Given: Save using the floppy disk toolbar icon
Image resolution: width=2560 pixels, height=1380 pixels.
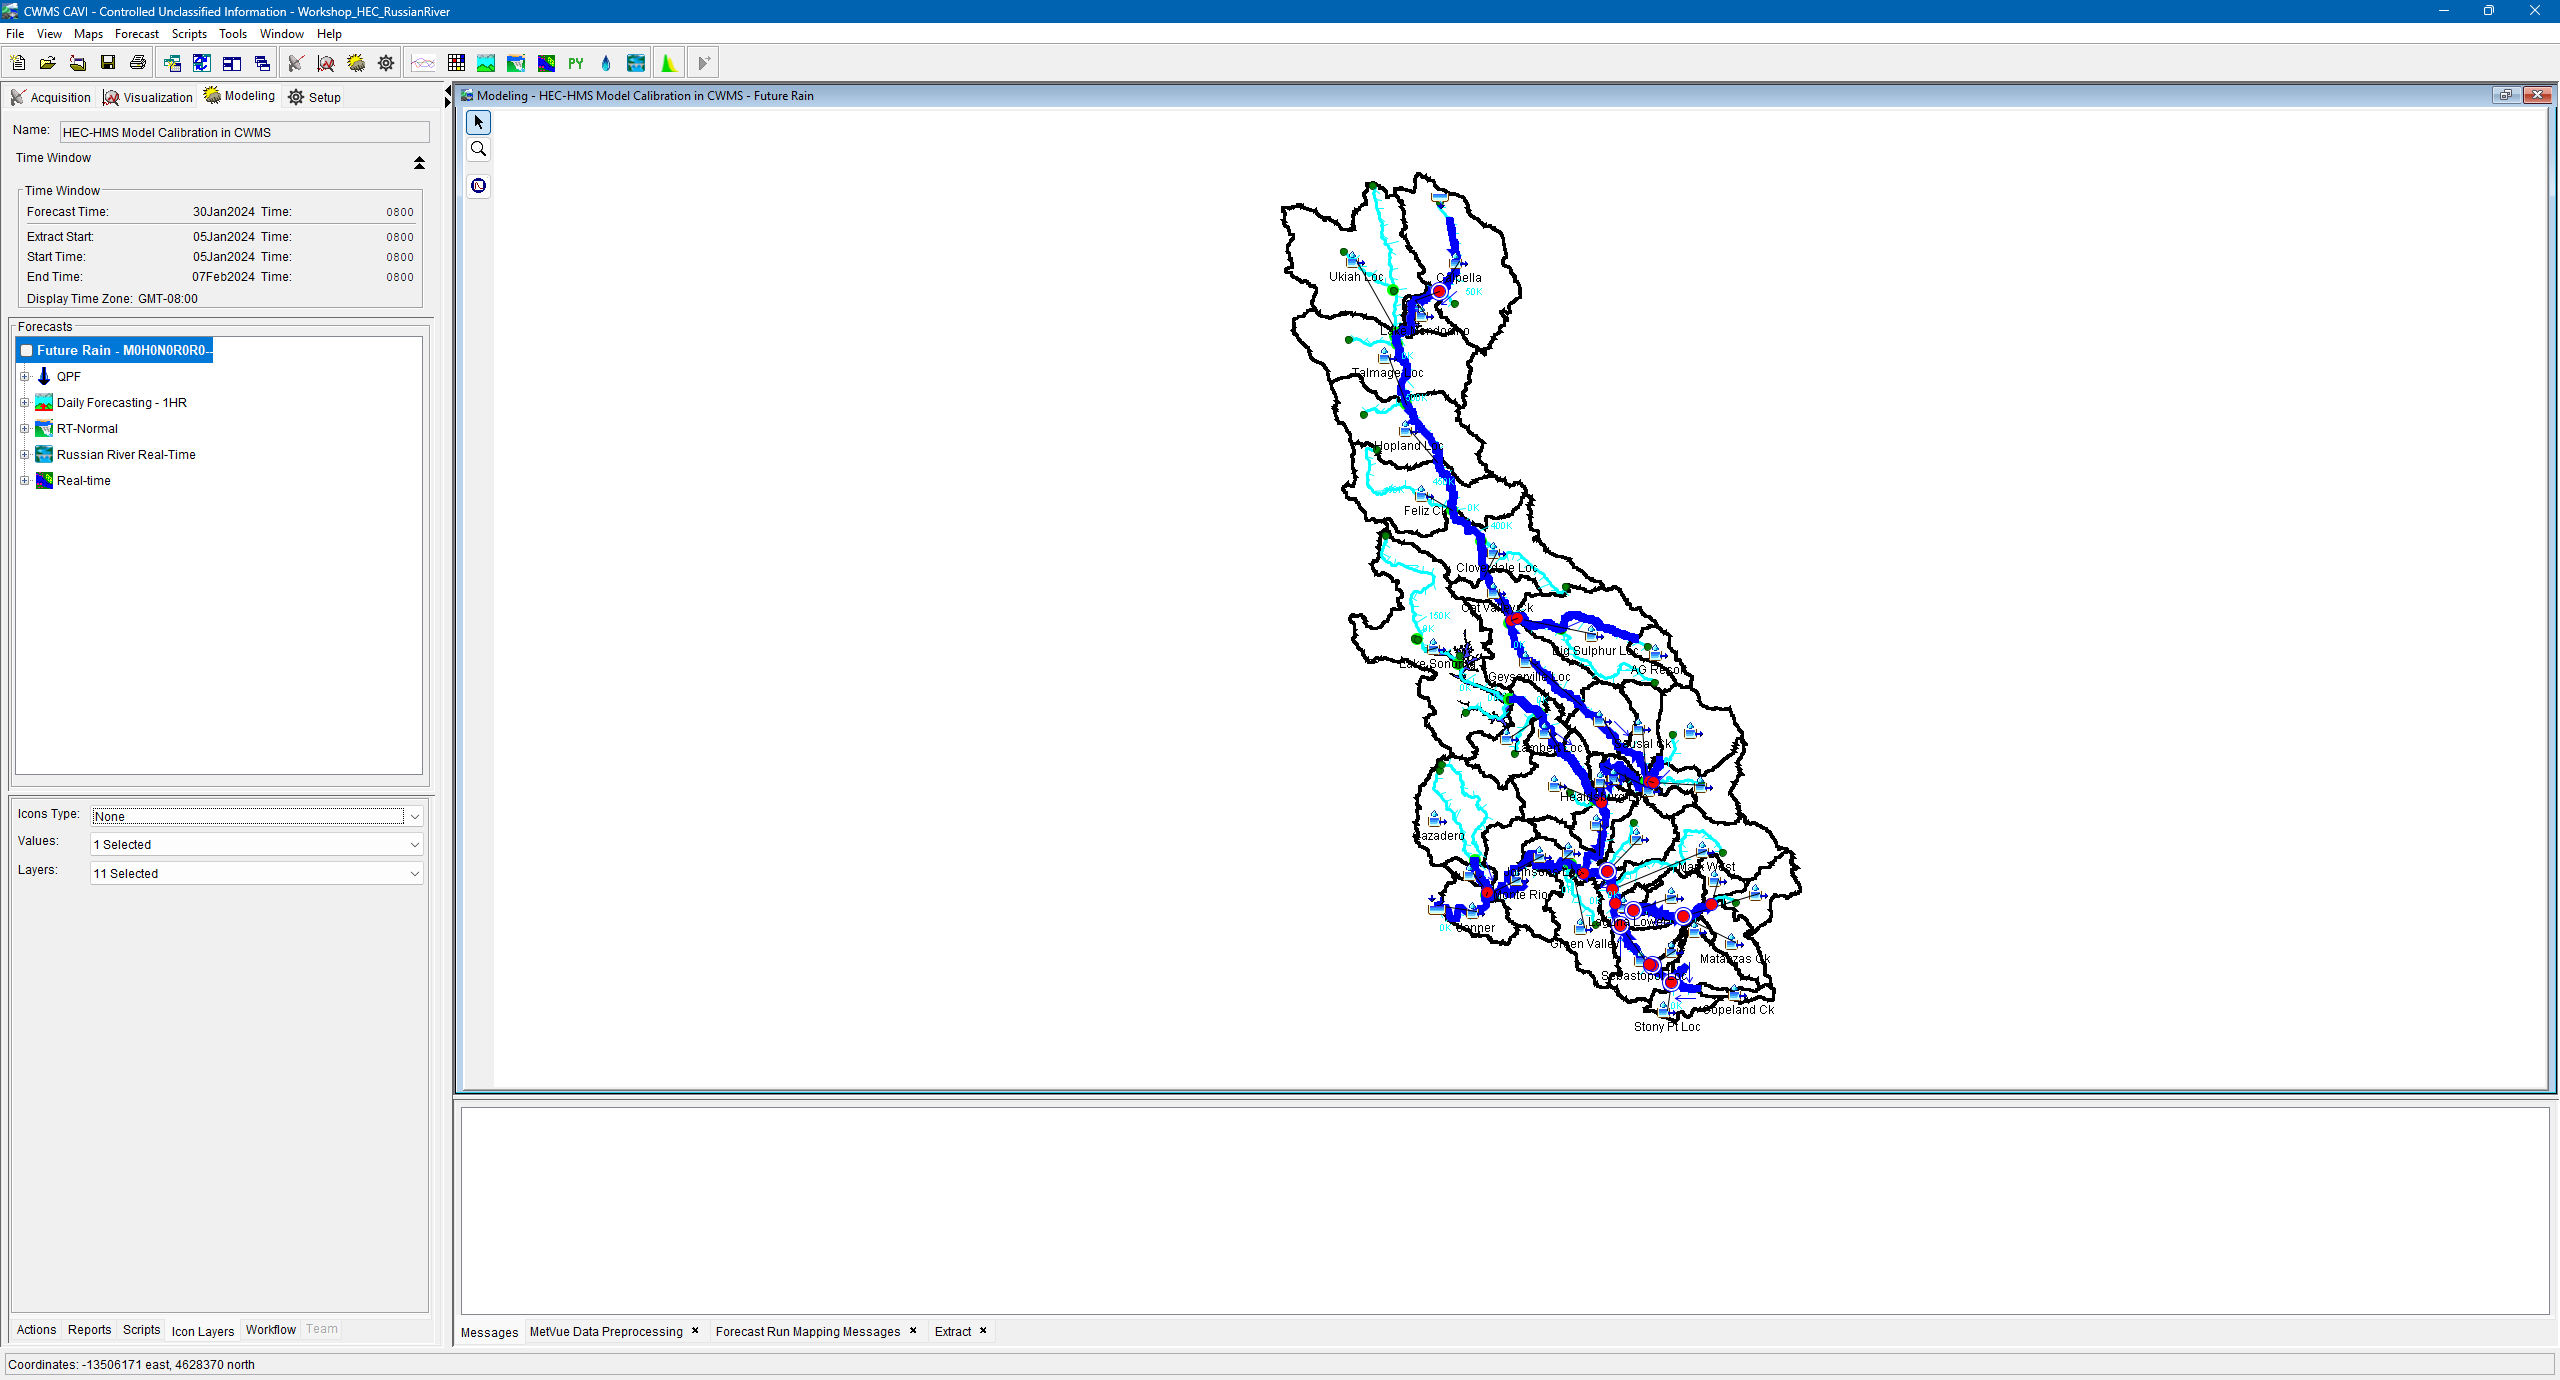Looking at the screenshot, I should coord(108,62).
